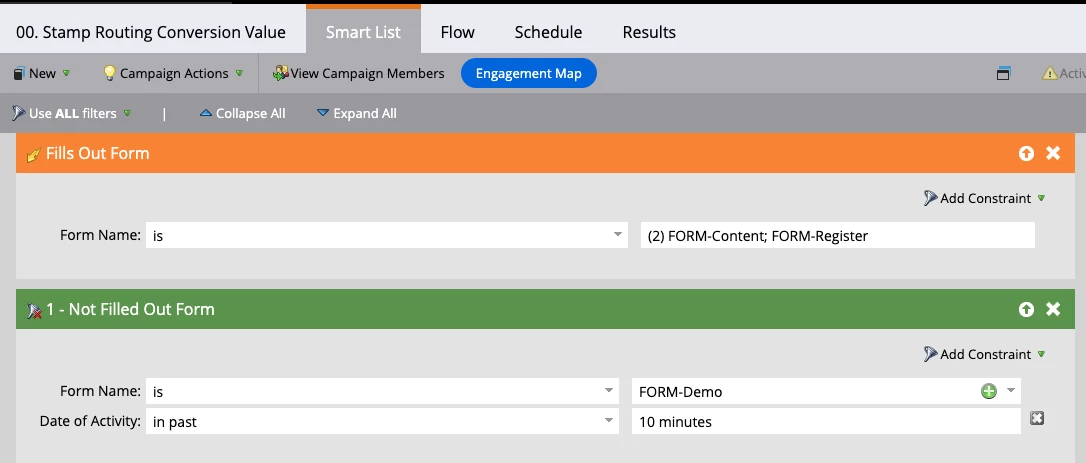
Task: Switch to the Schedule tab
Action: click(x=548, y=32)
